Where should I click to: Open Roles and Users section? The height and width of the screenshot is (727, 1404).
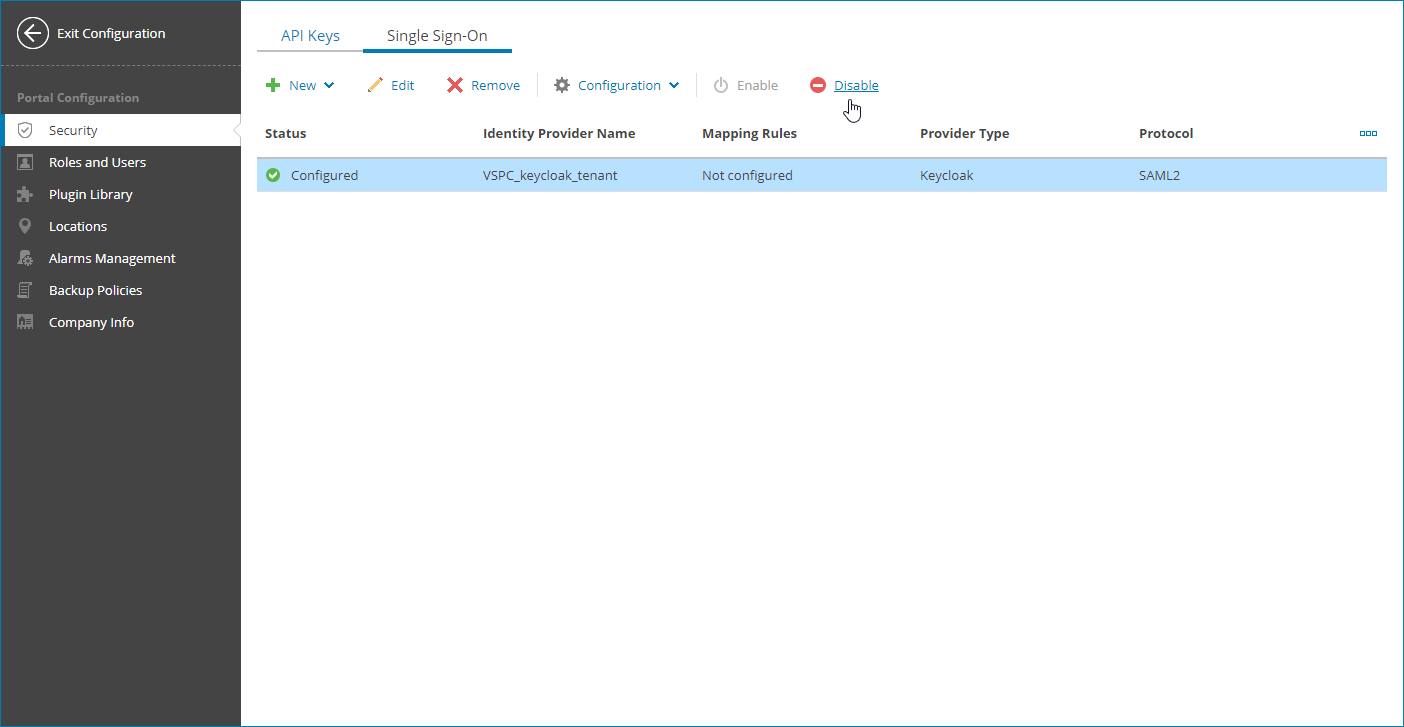(97, 161)
